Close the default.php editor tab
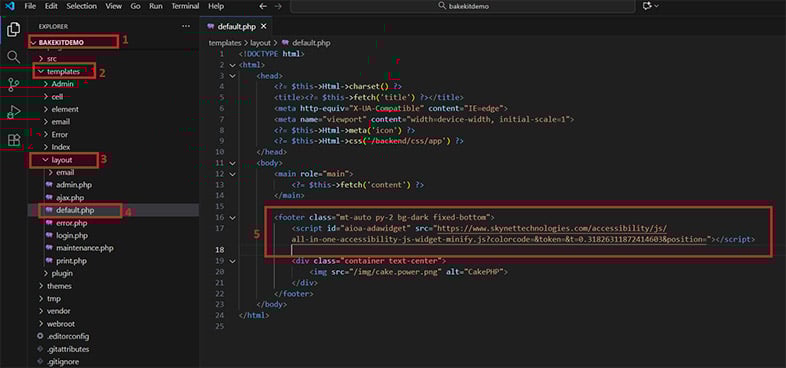 (264, 27)
